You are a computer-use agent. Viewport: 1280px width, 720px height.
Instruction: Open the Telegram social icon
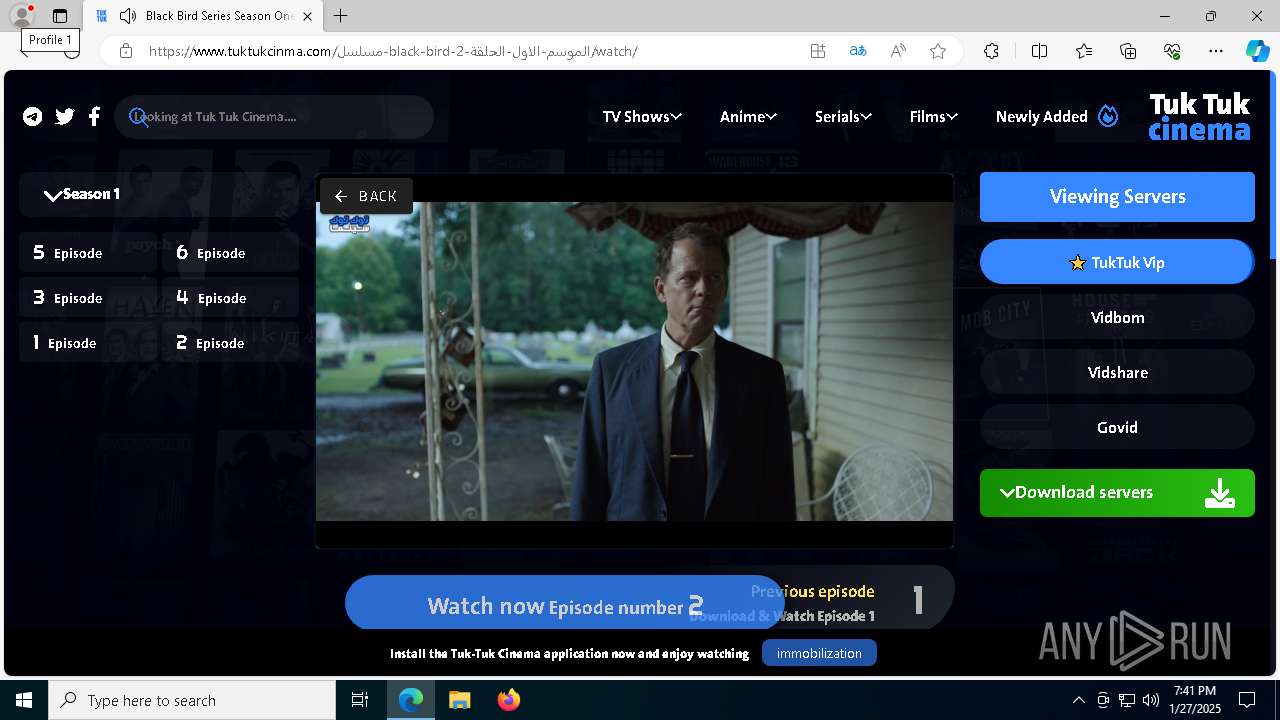pos(33,117)
